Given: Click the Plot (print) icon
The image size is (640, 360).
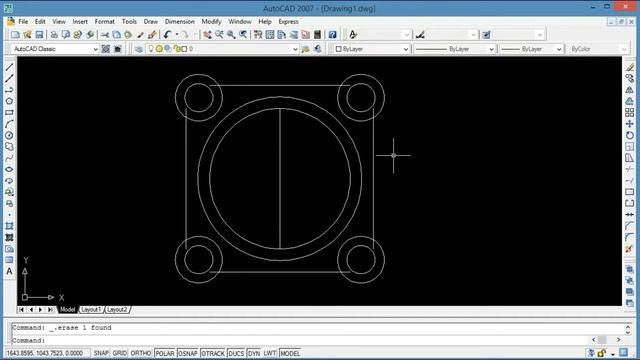Looking at the screenshot, I should (x=54, y=35).
